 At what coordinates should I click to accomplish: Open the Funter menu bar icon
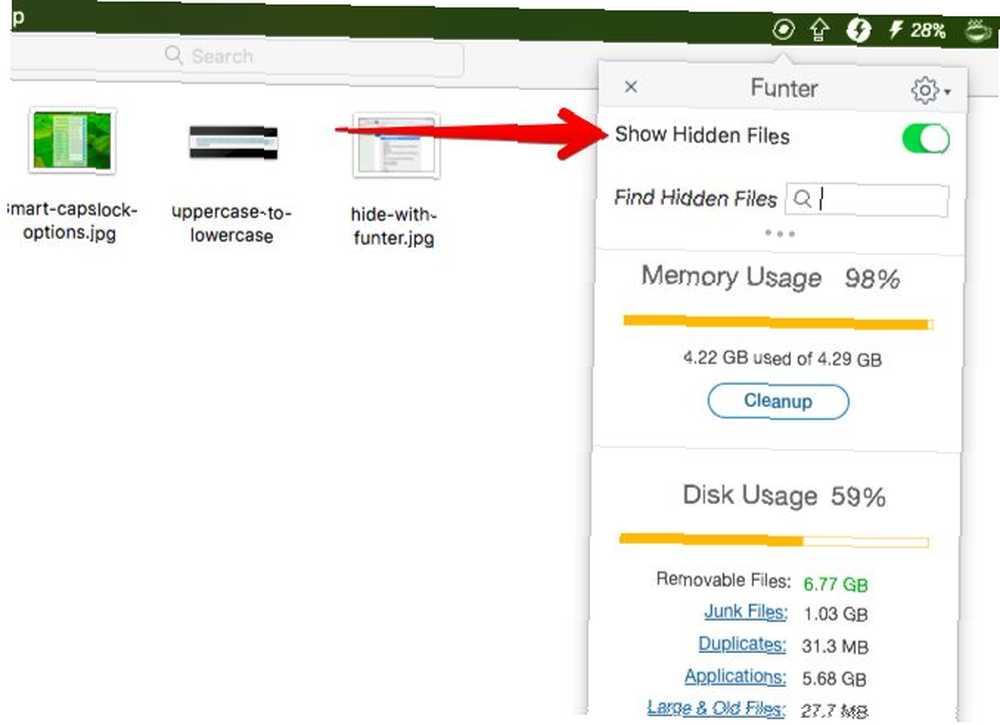783,29
